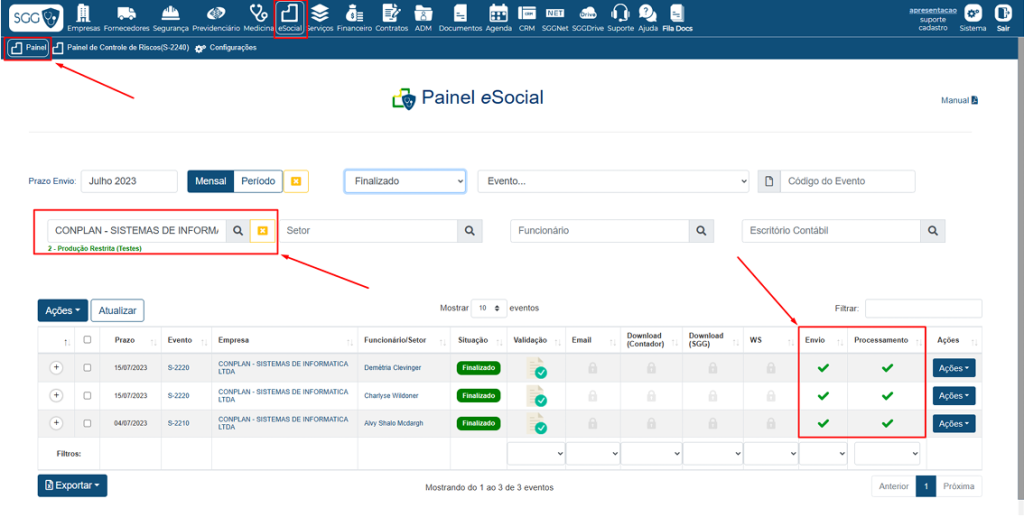1024x517 pixels.
Task: Click page 1 pagination button
Action: point(925,486)
